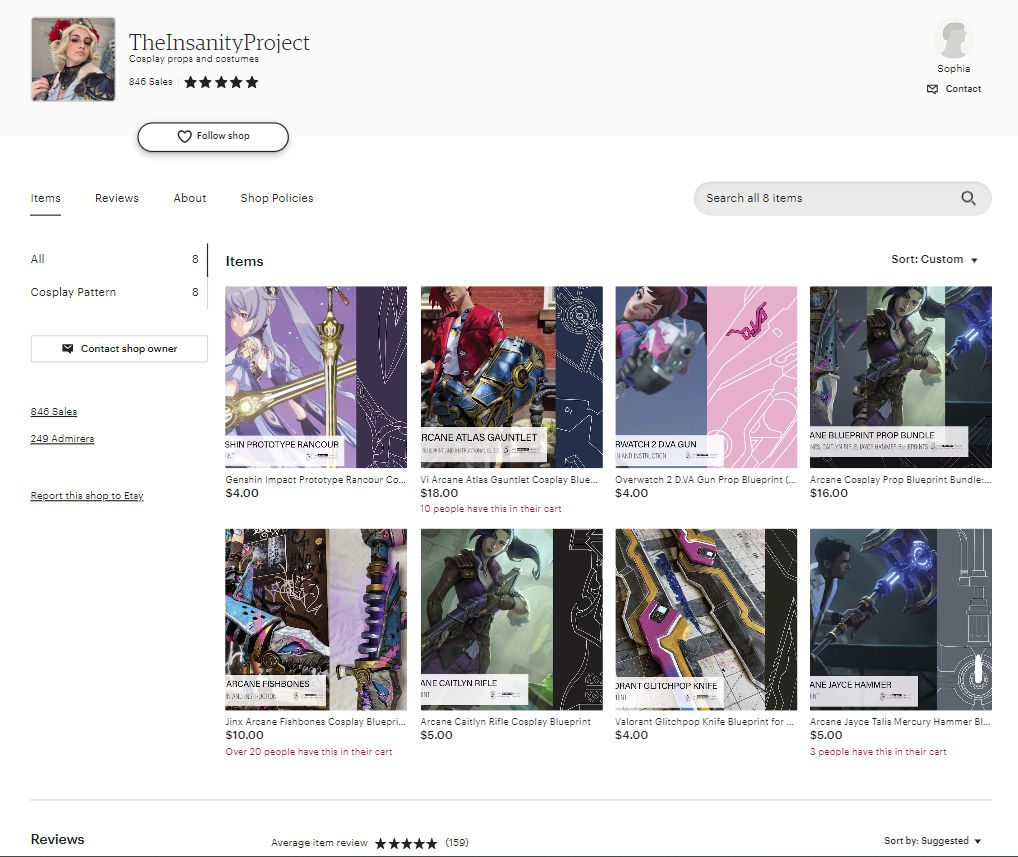Open Arcane Caitlyn Rifle thumbnail

512,619
